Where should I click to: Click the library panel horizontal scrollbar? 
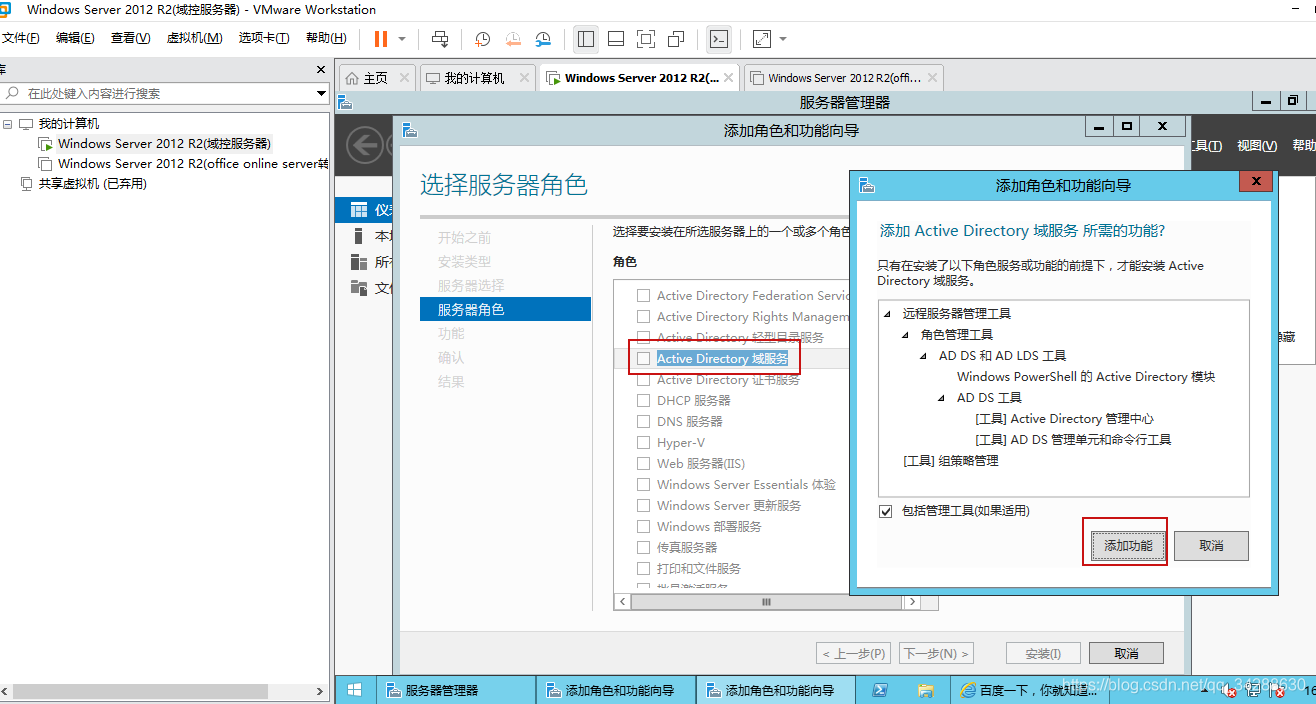pyautogui.click(x=140, y=691)
